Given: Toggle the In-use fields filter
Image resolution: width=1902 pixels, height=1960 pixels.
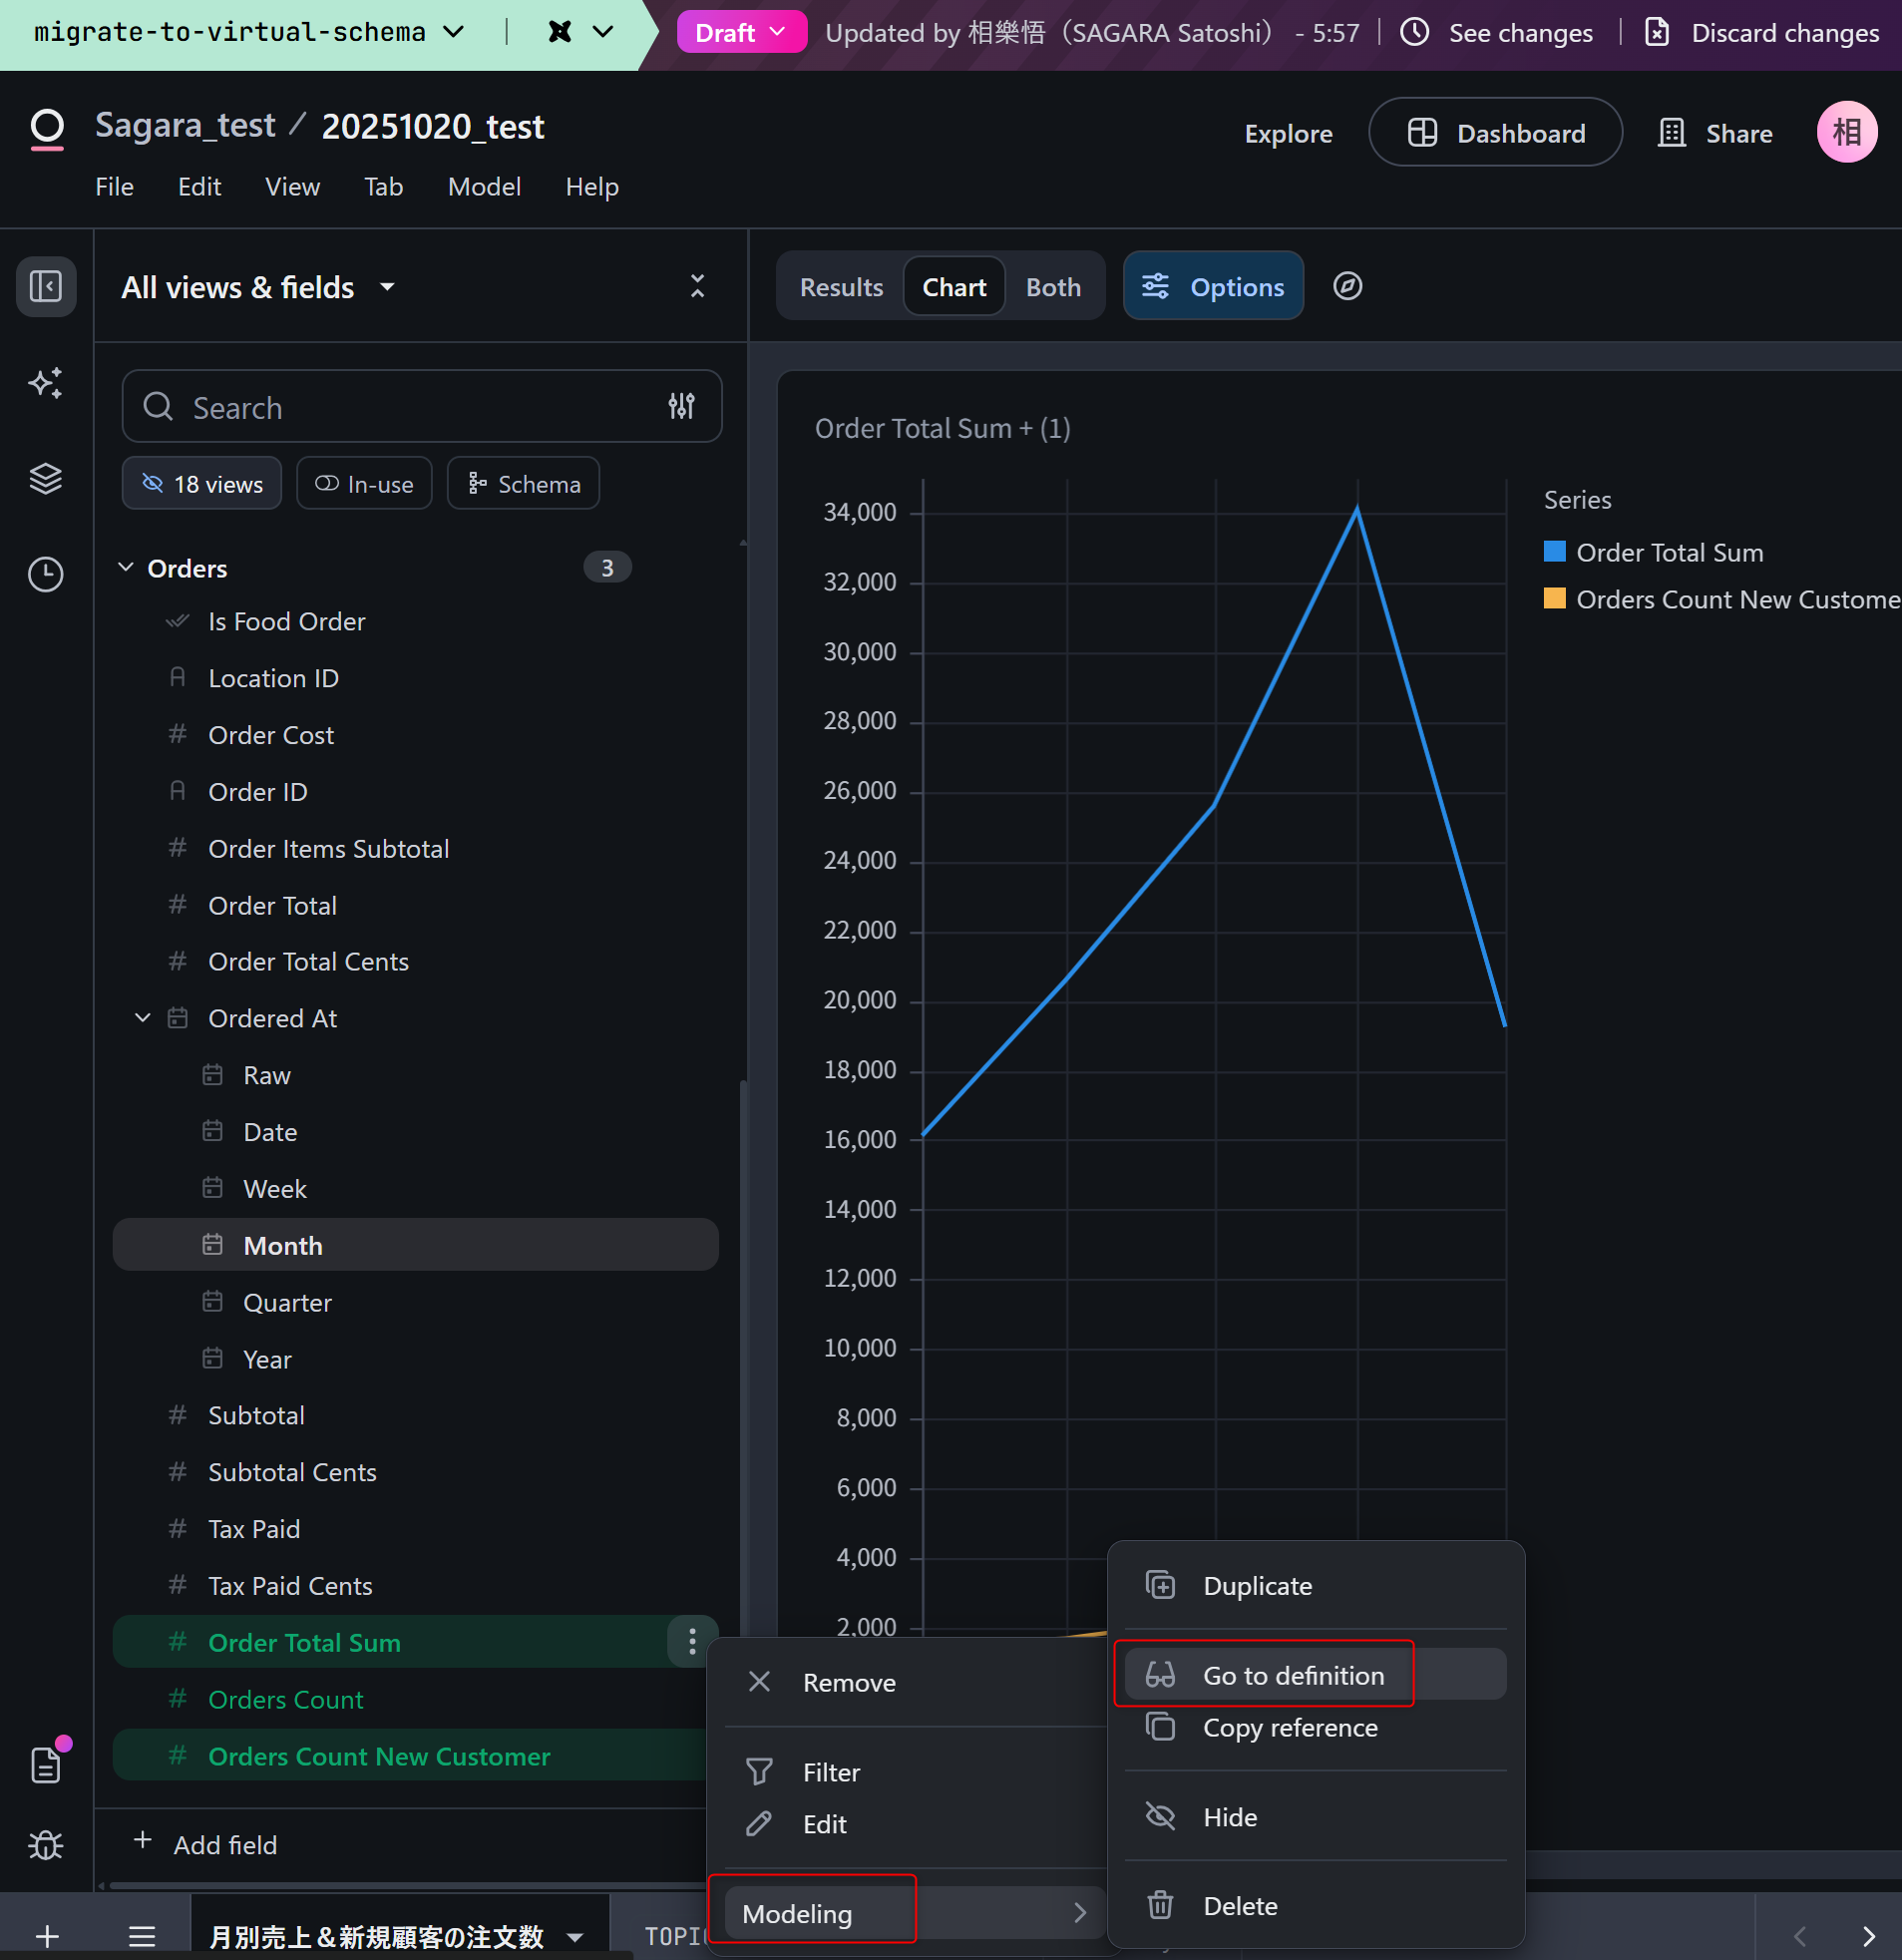Looking at the screenshot, I should tap(364, 484).
